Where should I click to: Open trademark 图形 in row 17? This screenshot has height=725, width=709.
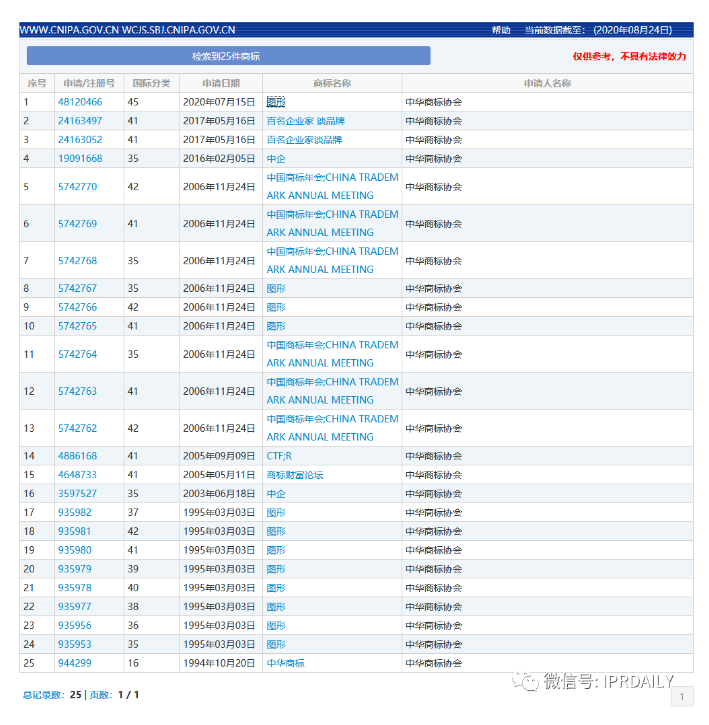tap(276, 513)
